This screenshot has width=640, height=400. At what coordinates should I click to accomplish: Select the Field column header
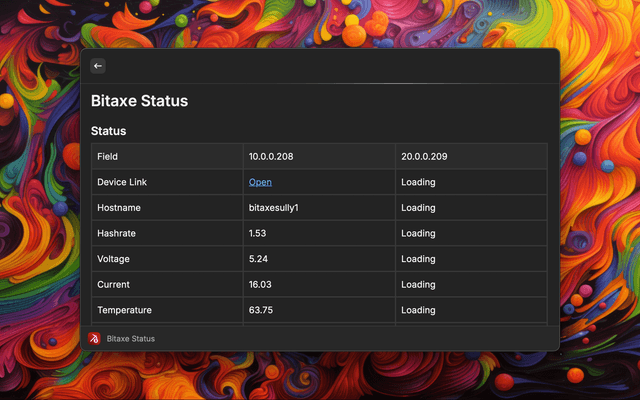point(107,157)
